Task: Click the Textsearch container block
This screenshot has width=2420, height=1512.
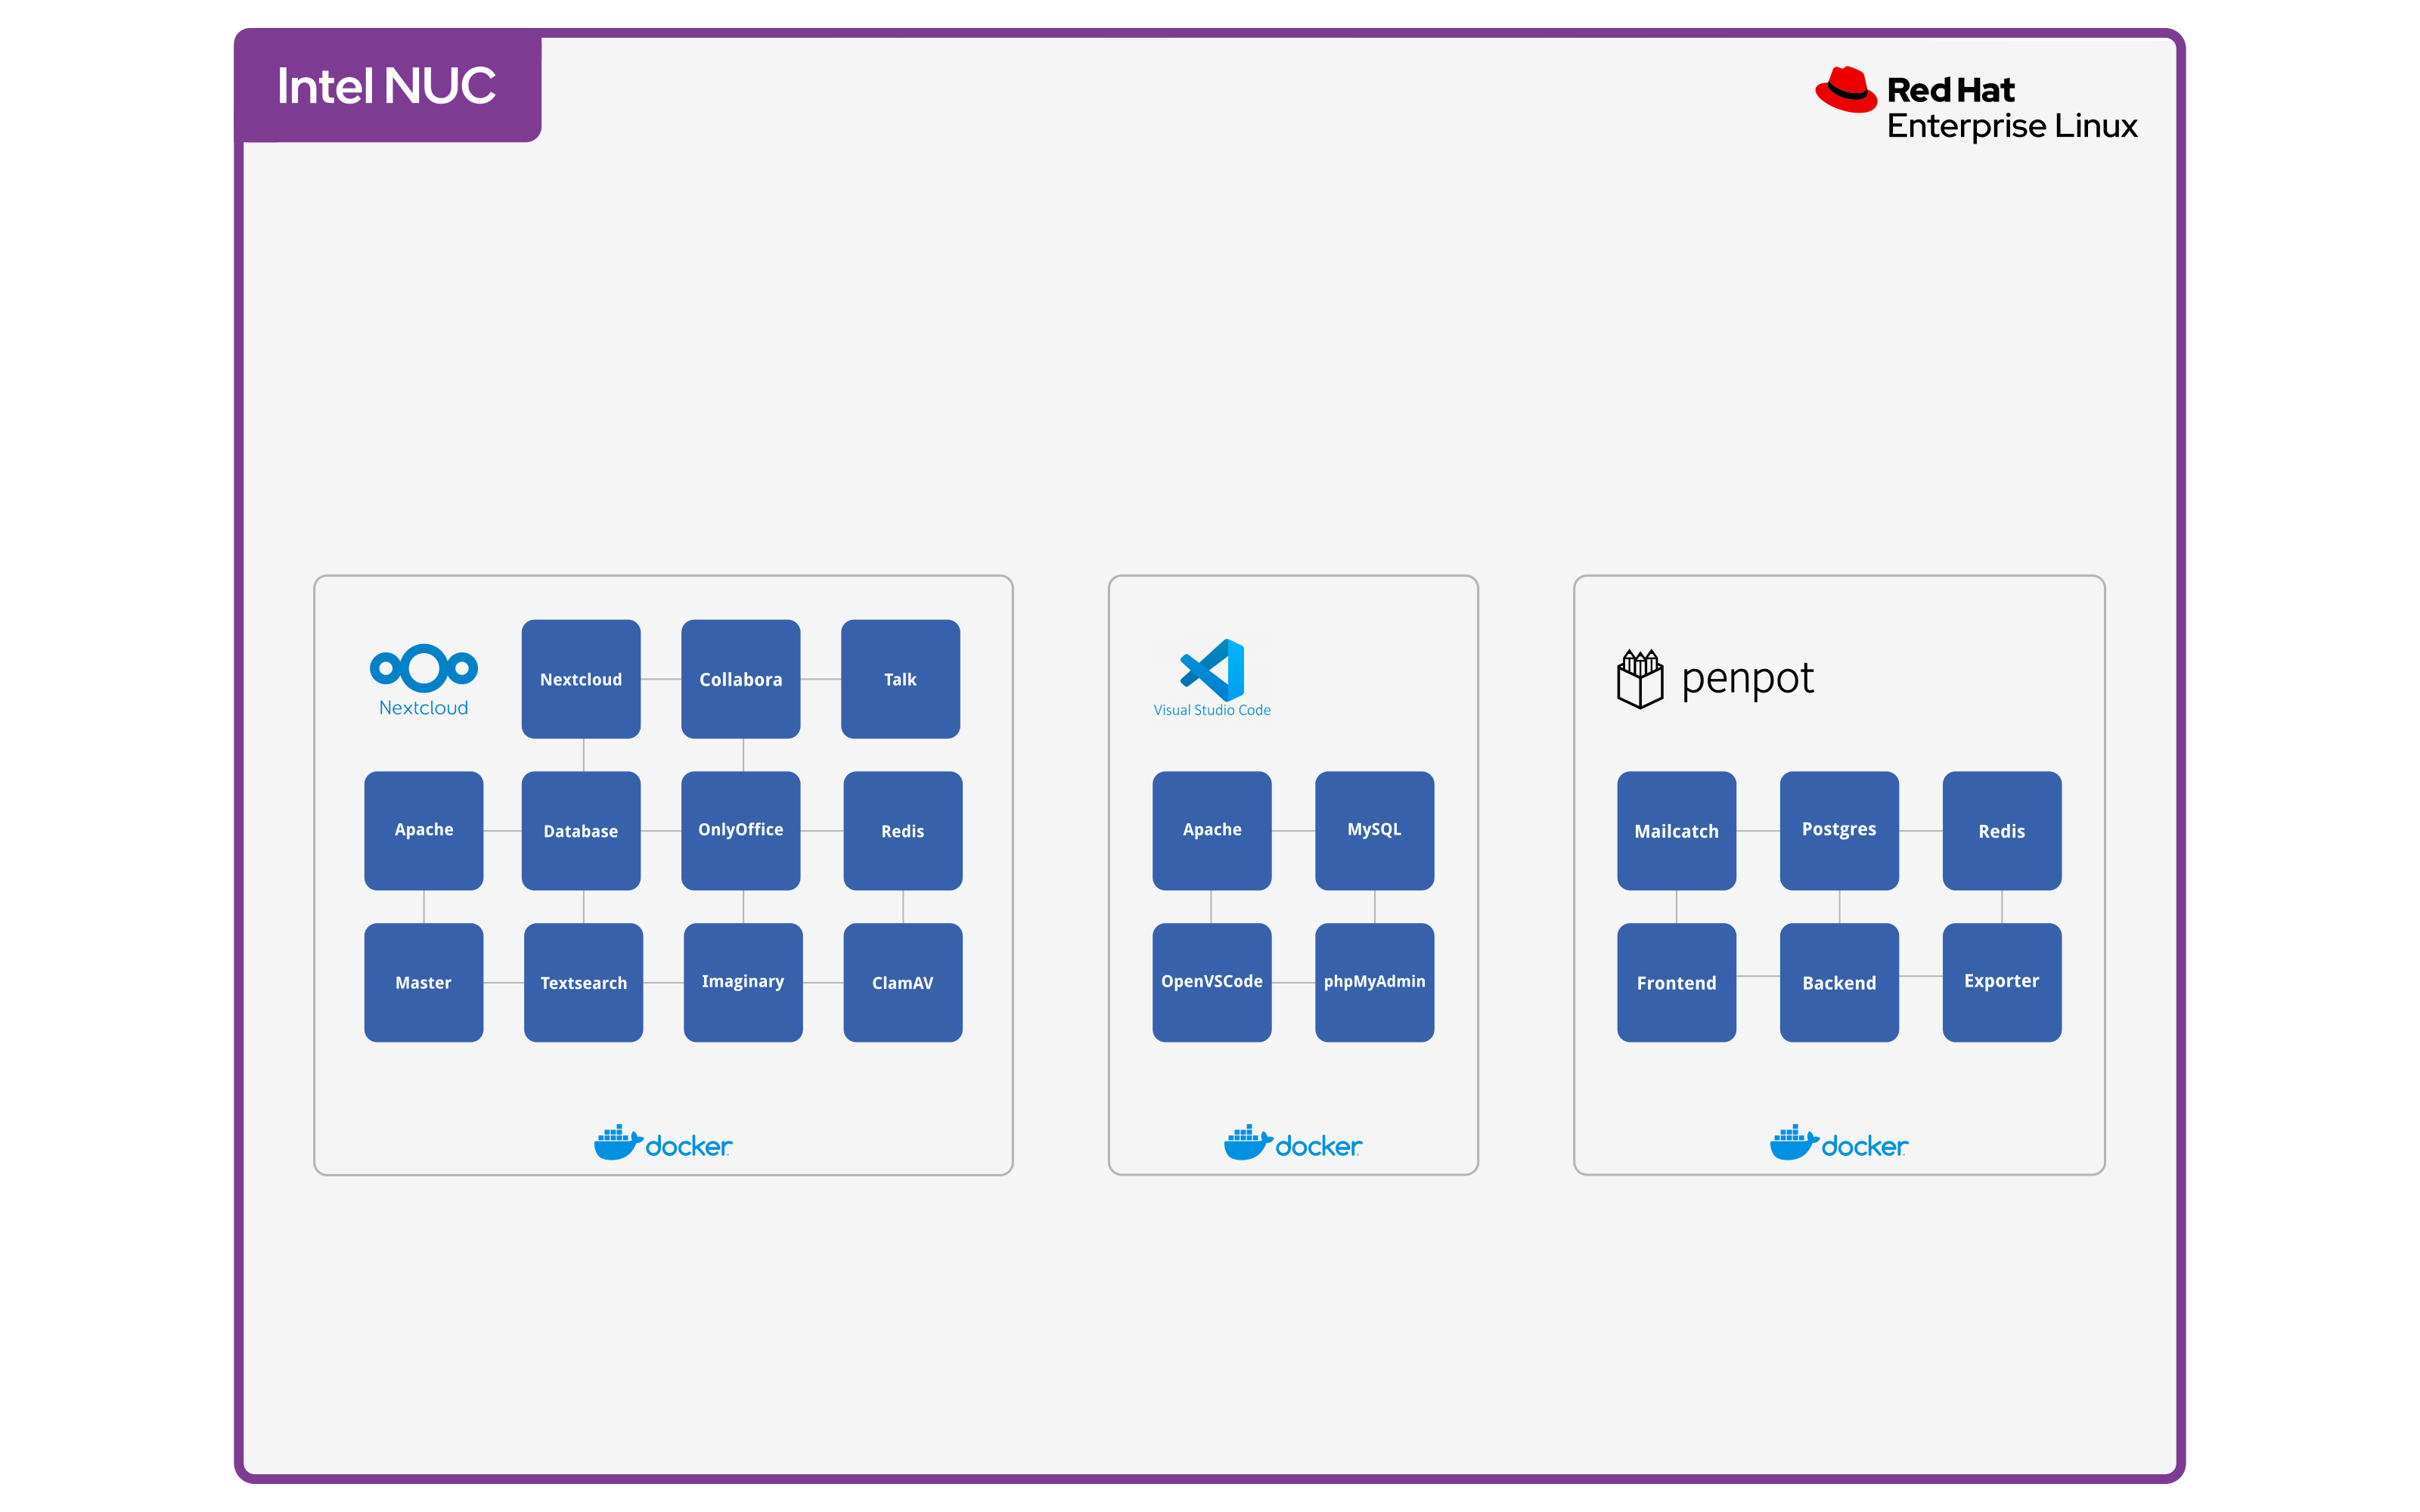Action: [583, 982]
